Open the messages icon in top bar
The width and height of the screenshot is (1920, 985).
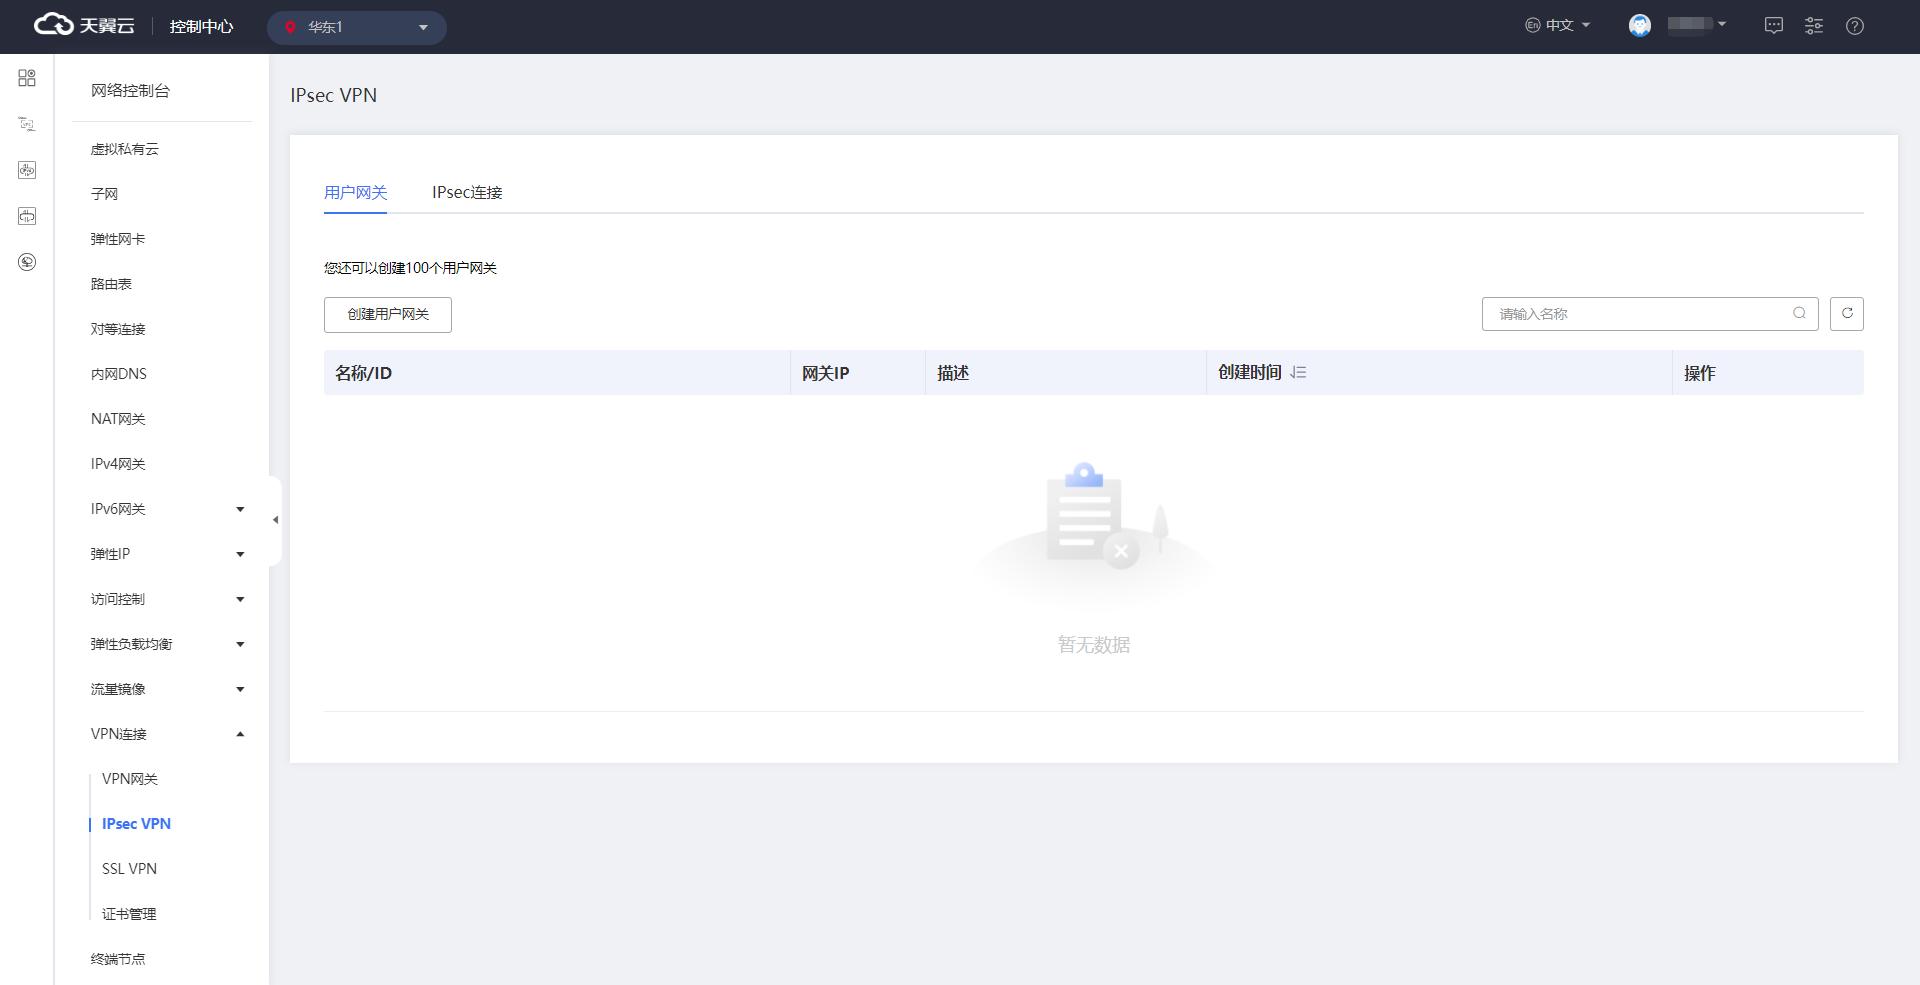1773,27
